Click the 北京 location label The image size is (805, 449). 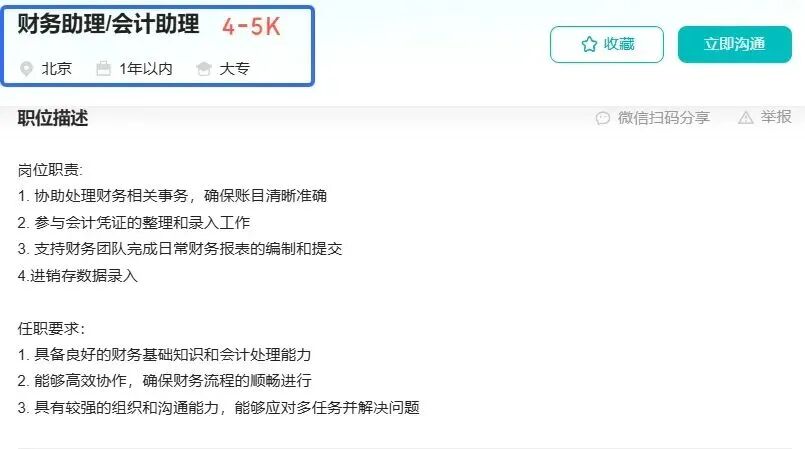pos(56,69)
